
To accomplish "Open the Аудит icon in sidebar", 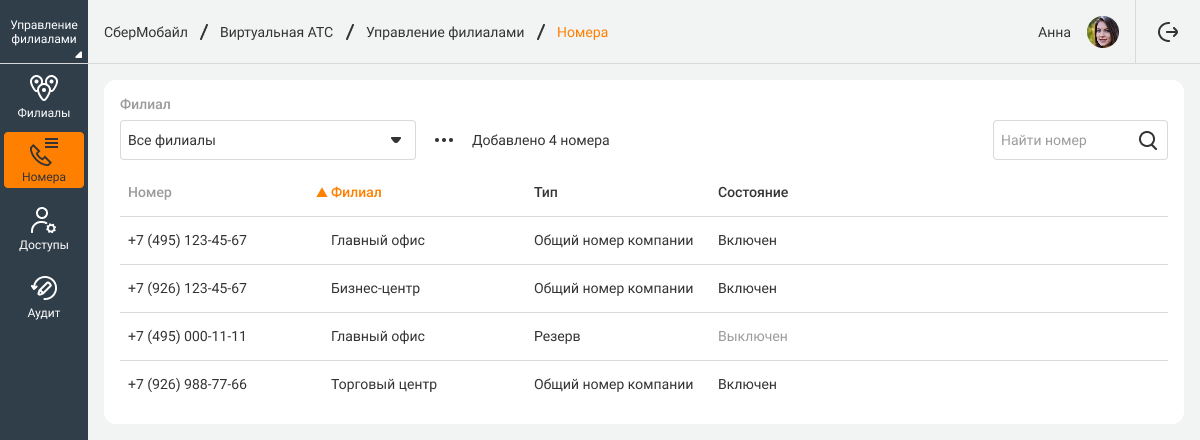I will [x=44, y=289].
